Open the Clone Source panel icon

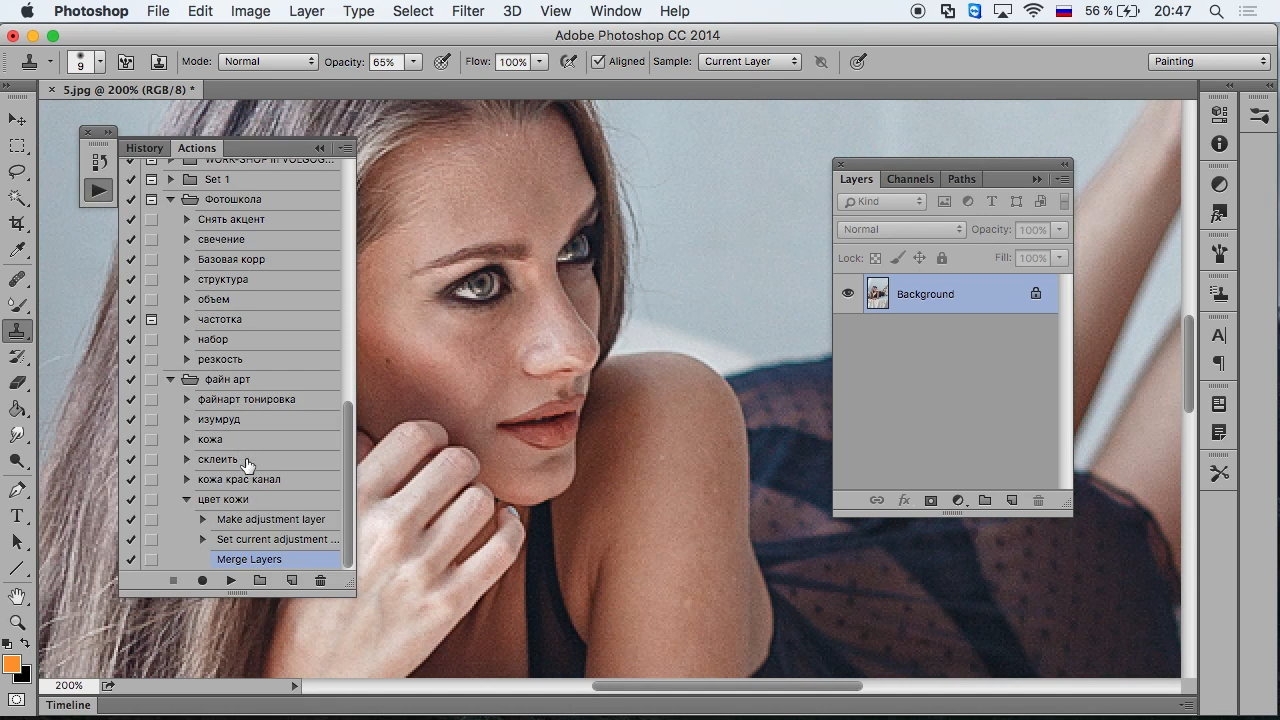[1219, 294]
